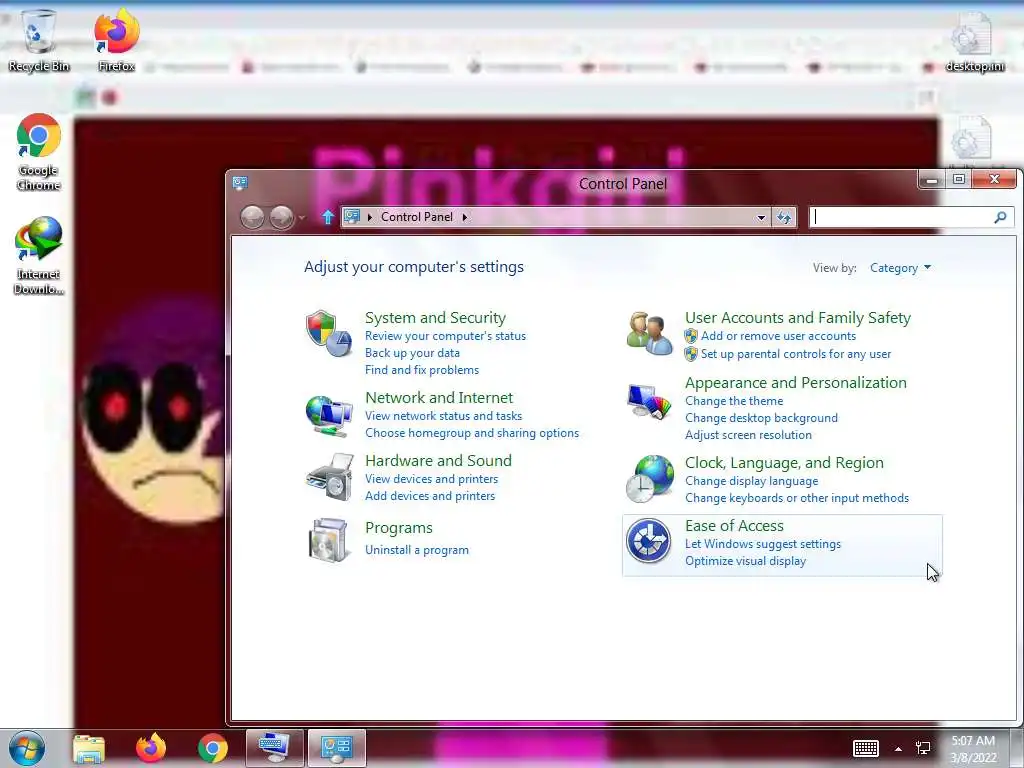
Task: Click Review your computer's status
Action: click(445, 336)
